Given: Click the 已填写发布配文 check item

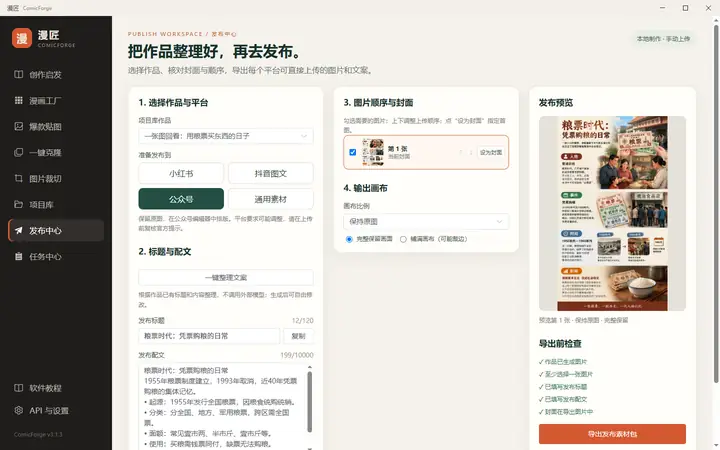Looking at the screenshot, I should point(563,399).
